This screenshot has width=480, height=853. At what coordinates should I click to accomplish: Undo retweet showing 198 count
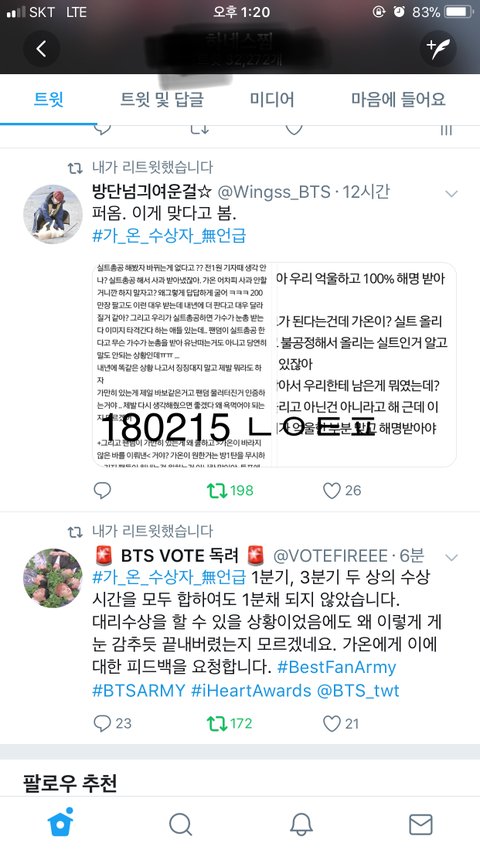coord(230,491)
